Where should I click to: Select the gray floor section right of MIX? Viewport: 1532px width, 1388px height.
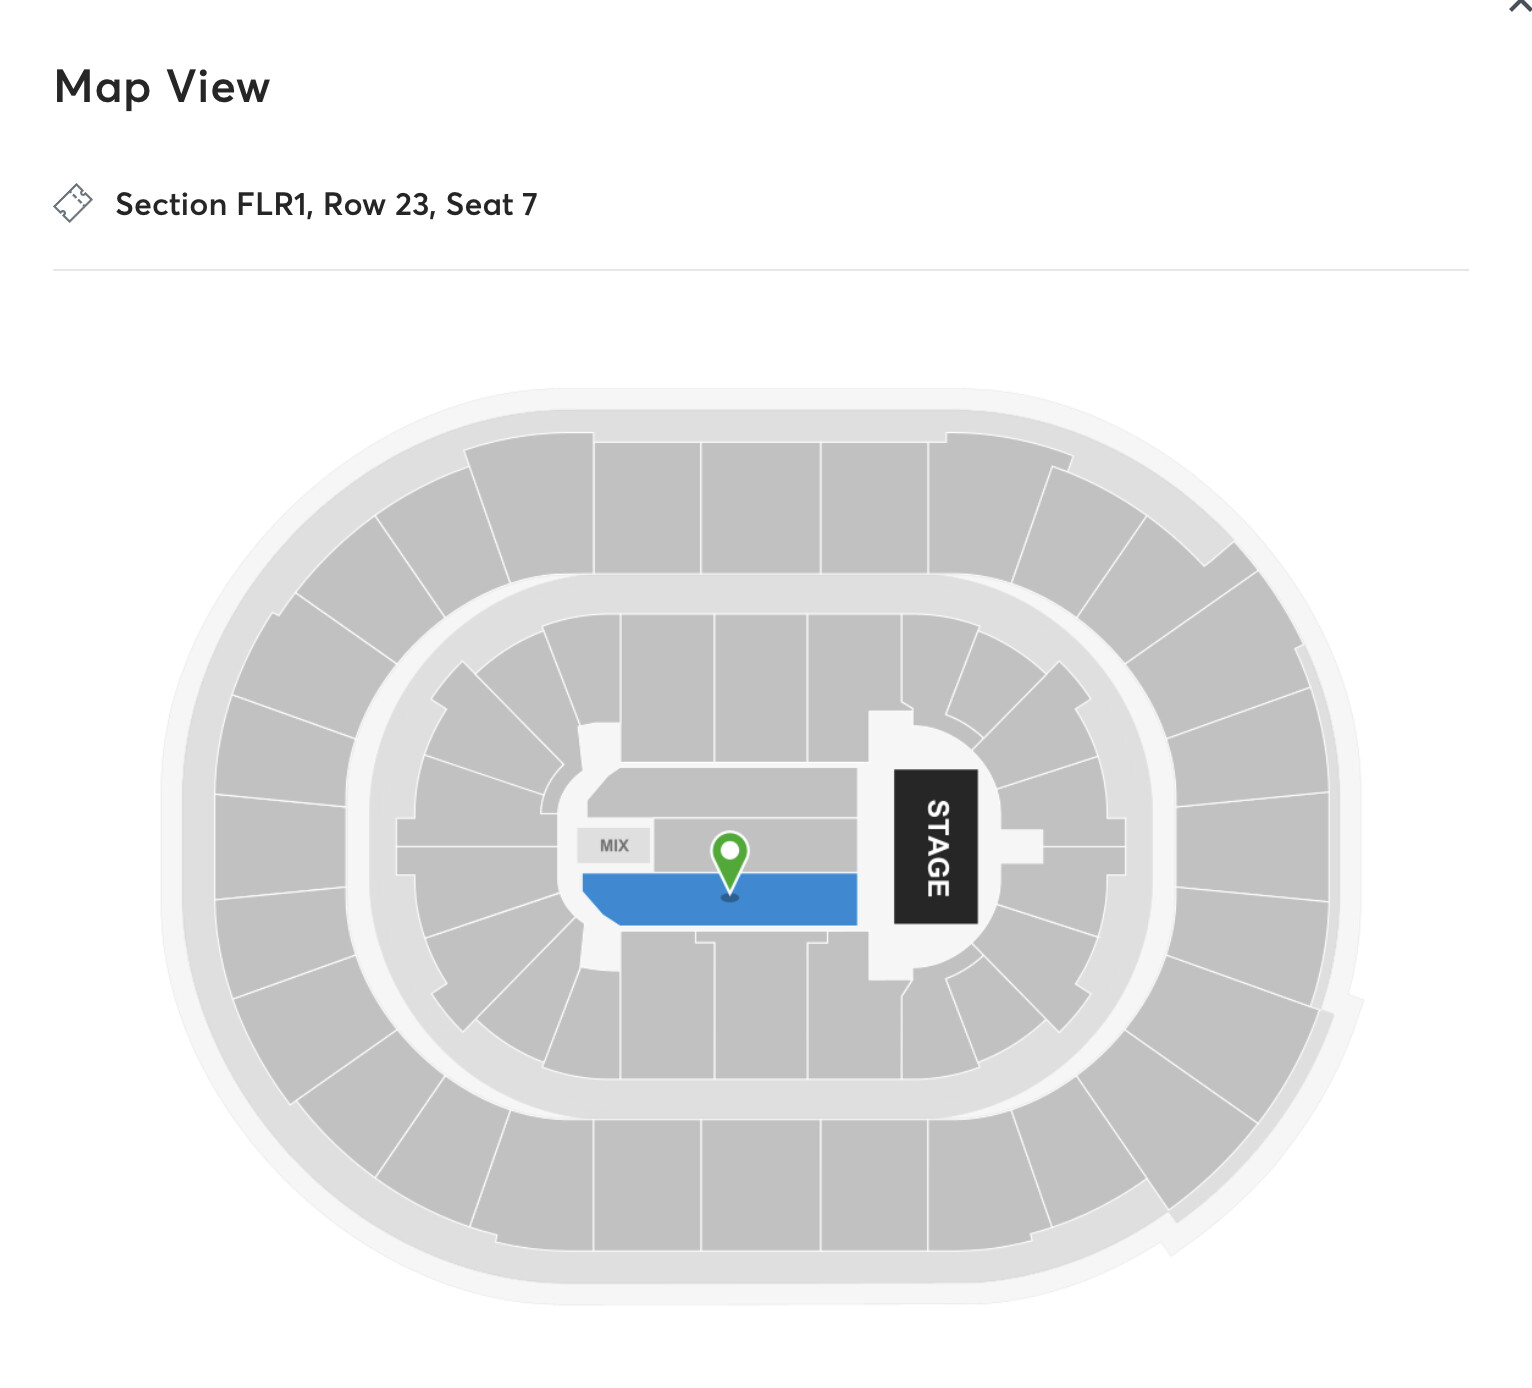point(756,845)
